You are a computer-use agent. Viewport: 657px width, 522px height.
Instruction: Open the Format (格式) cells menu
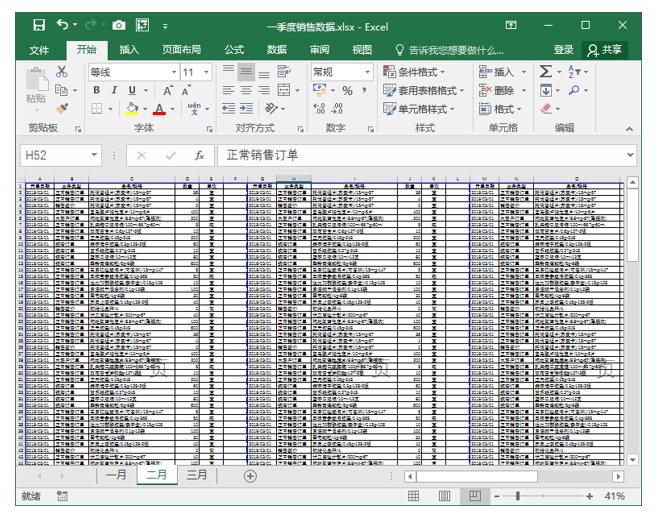pos(500,109)
